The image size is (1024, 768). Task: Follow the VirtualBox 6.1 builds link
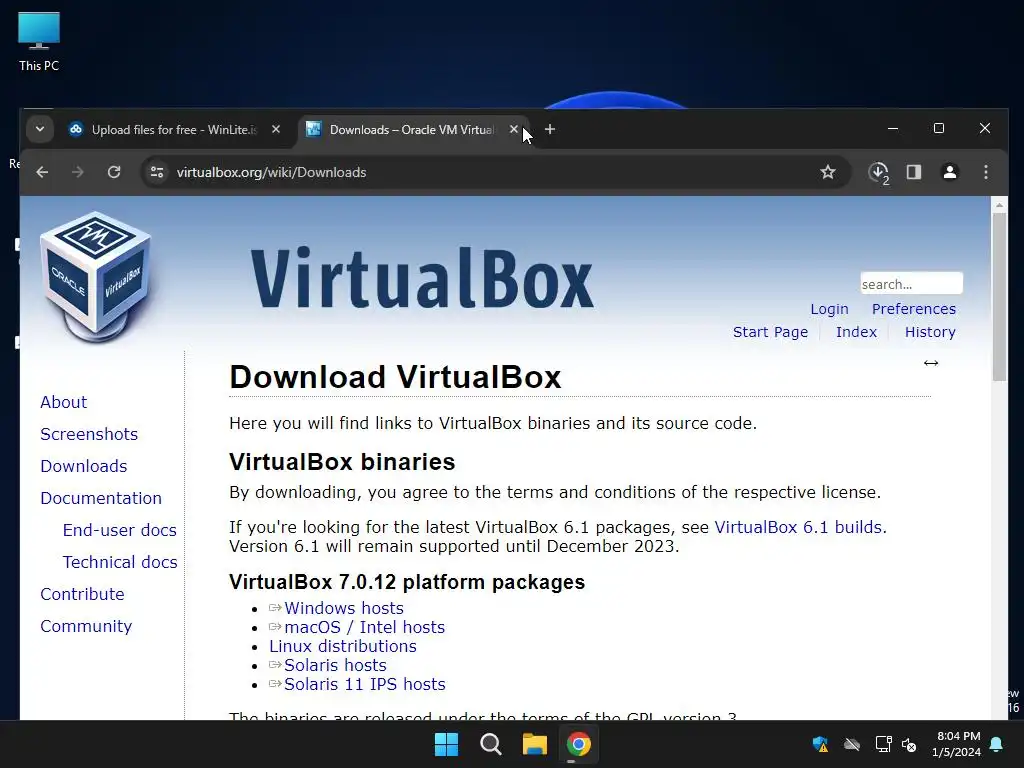(x=798, y=527)
